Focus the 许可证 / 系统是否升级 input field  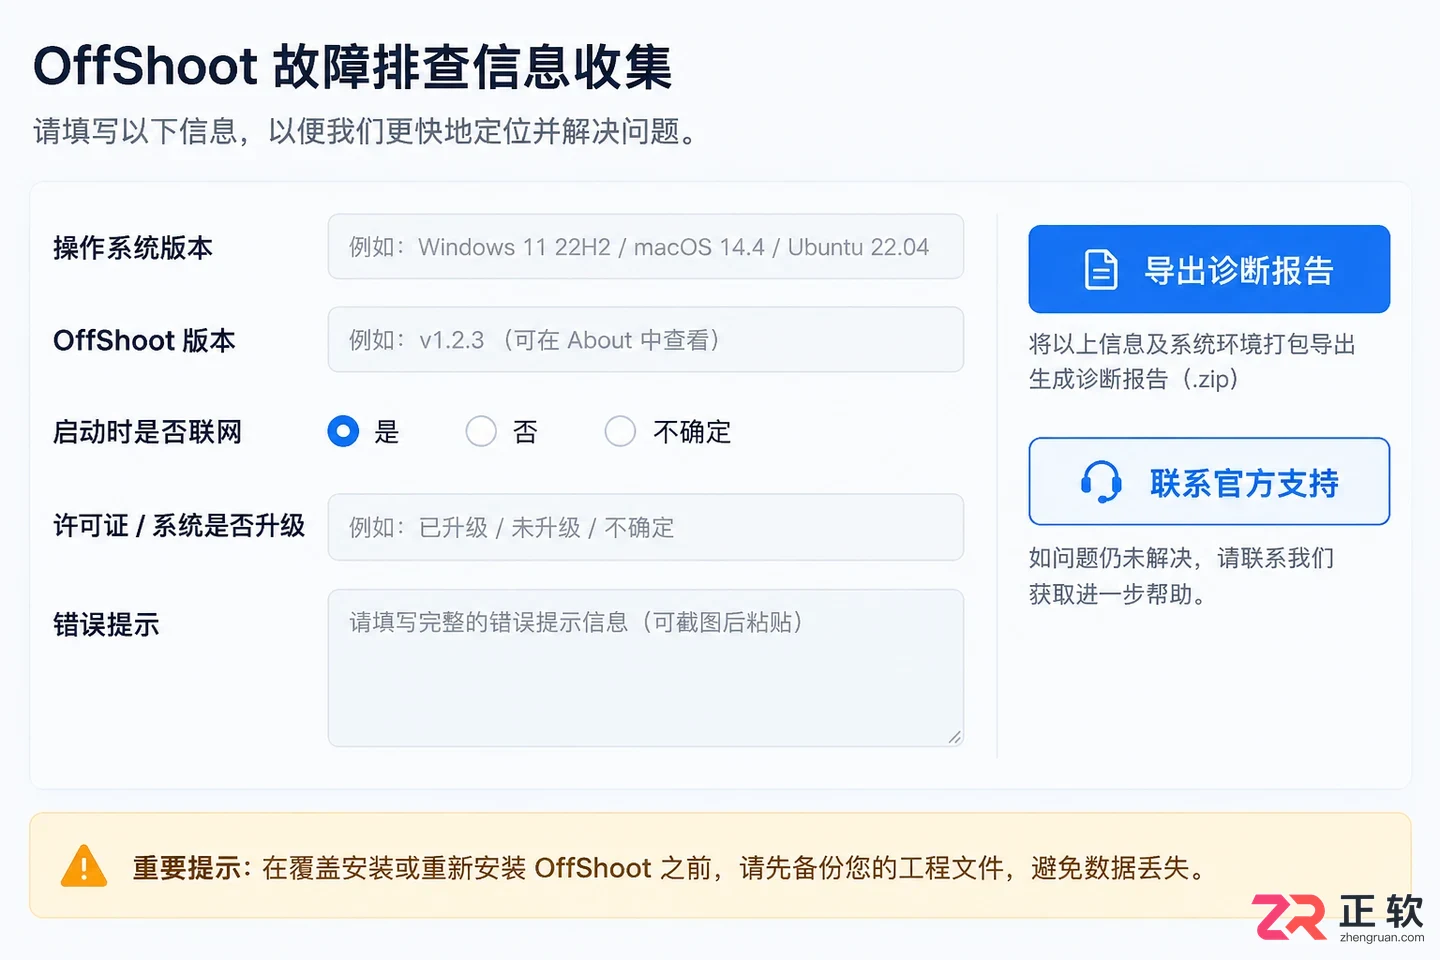click(x=646, y=527)
